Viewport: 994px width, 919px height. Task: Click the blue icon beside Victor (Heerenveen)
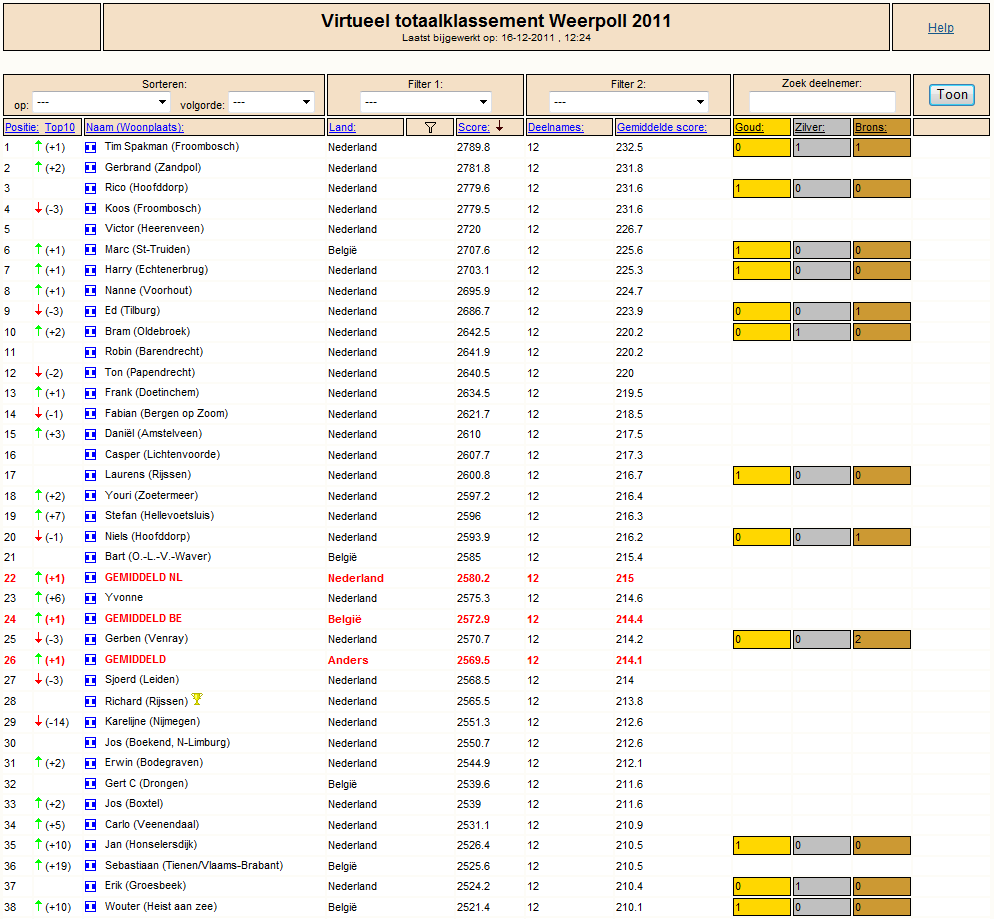[91, 229]
